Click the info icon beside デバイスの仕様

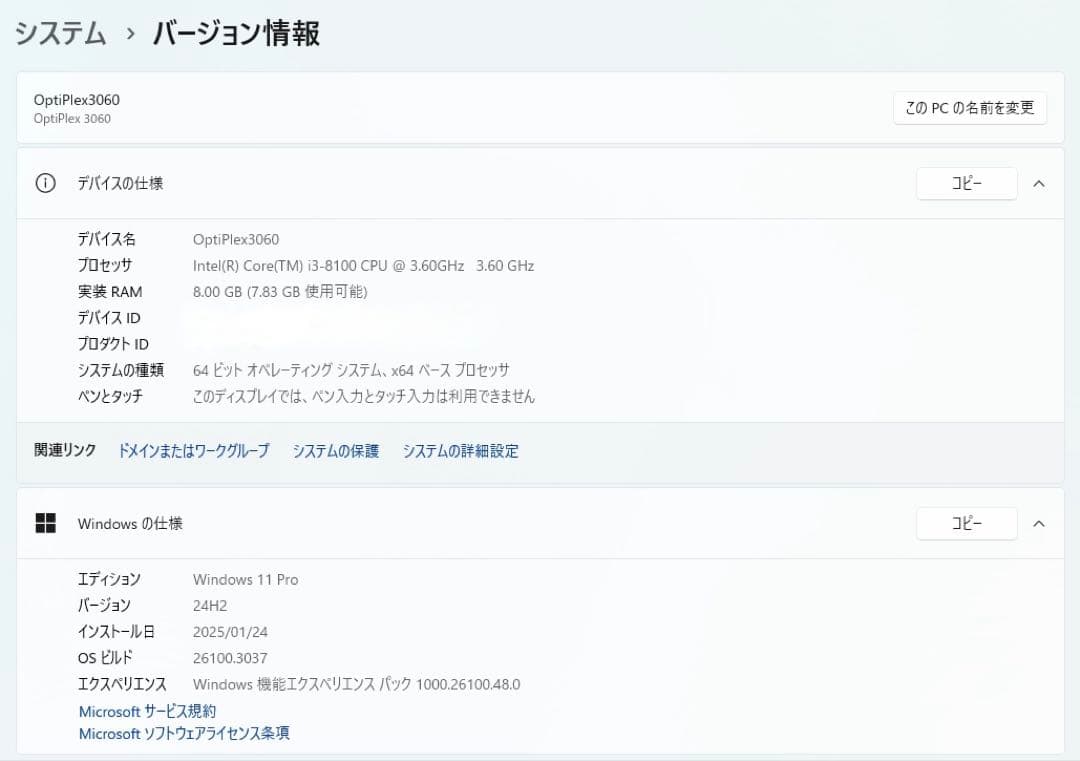[45, 183]
